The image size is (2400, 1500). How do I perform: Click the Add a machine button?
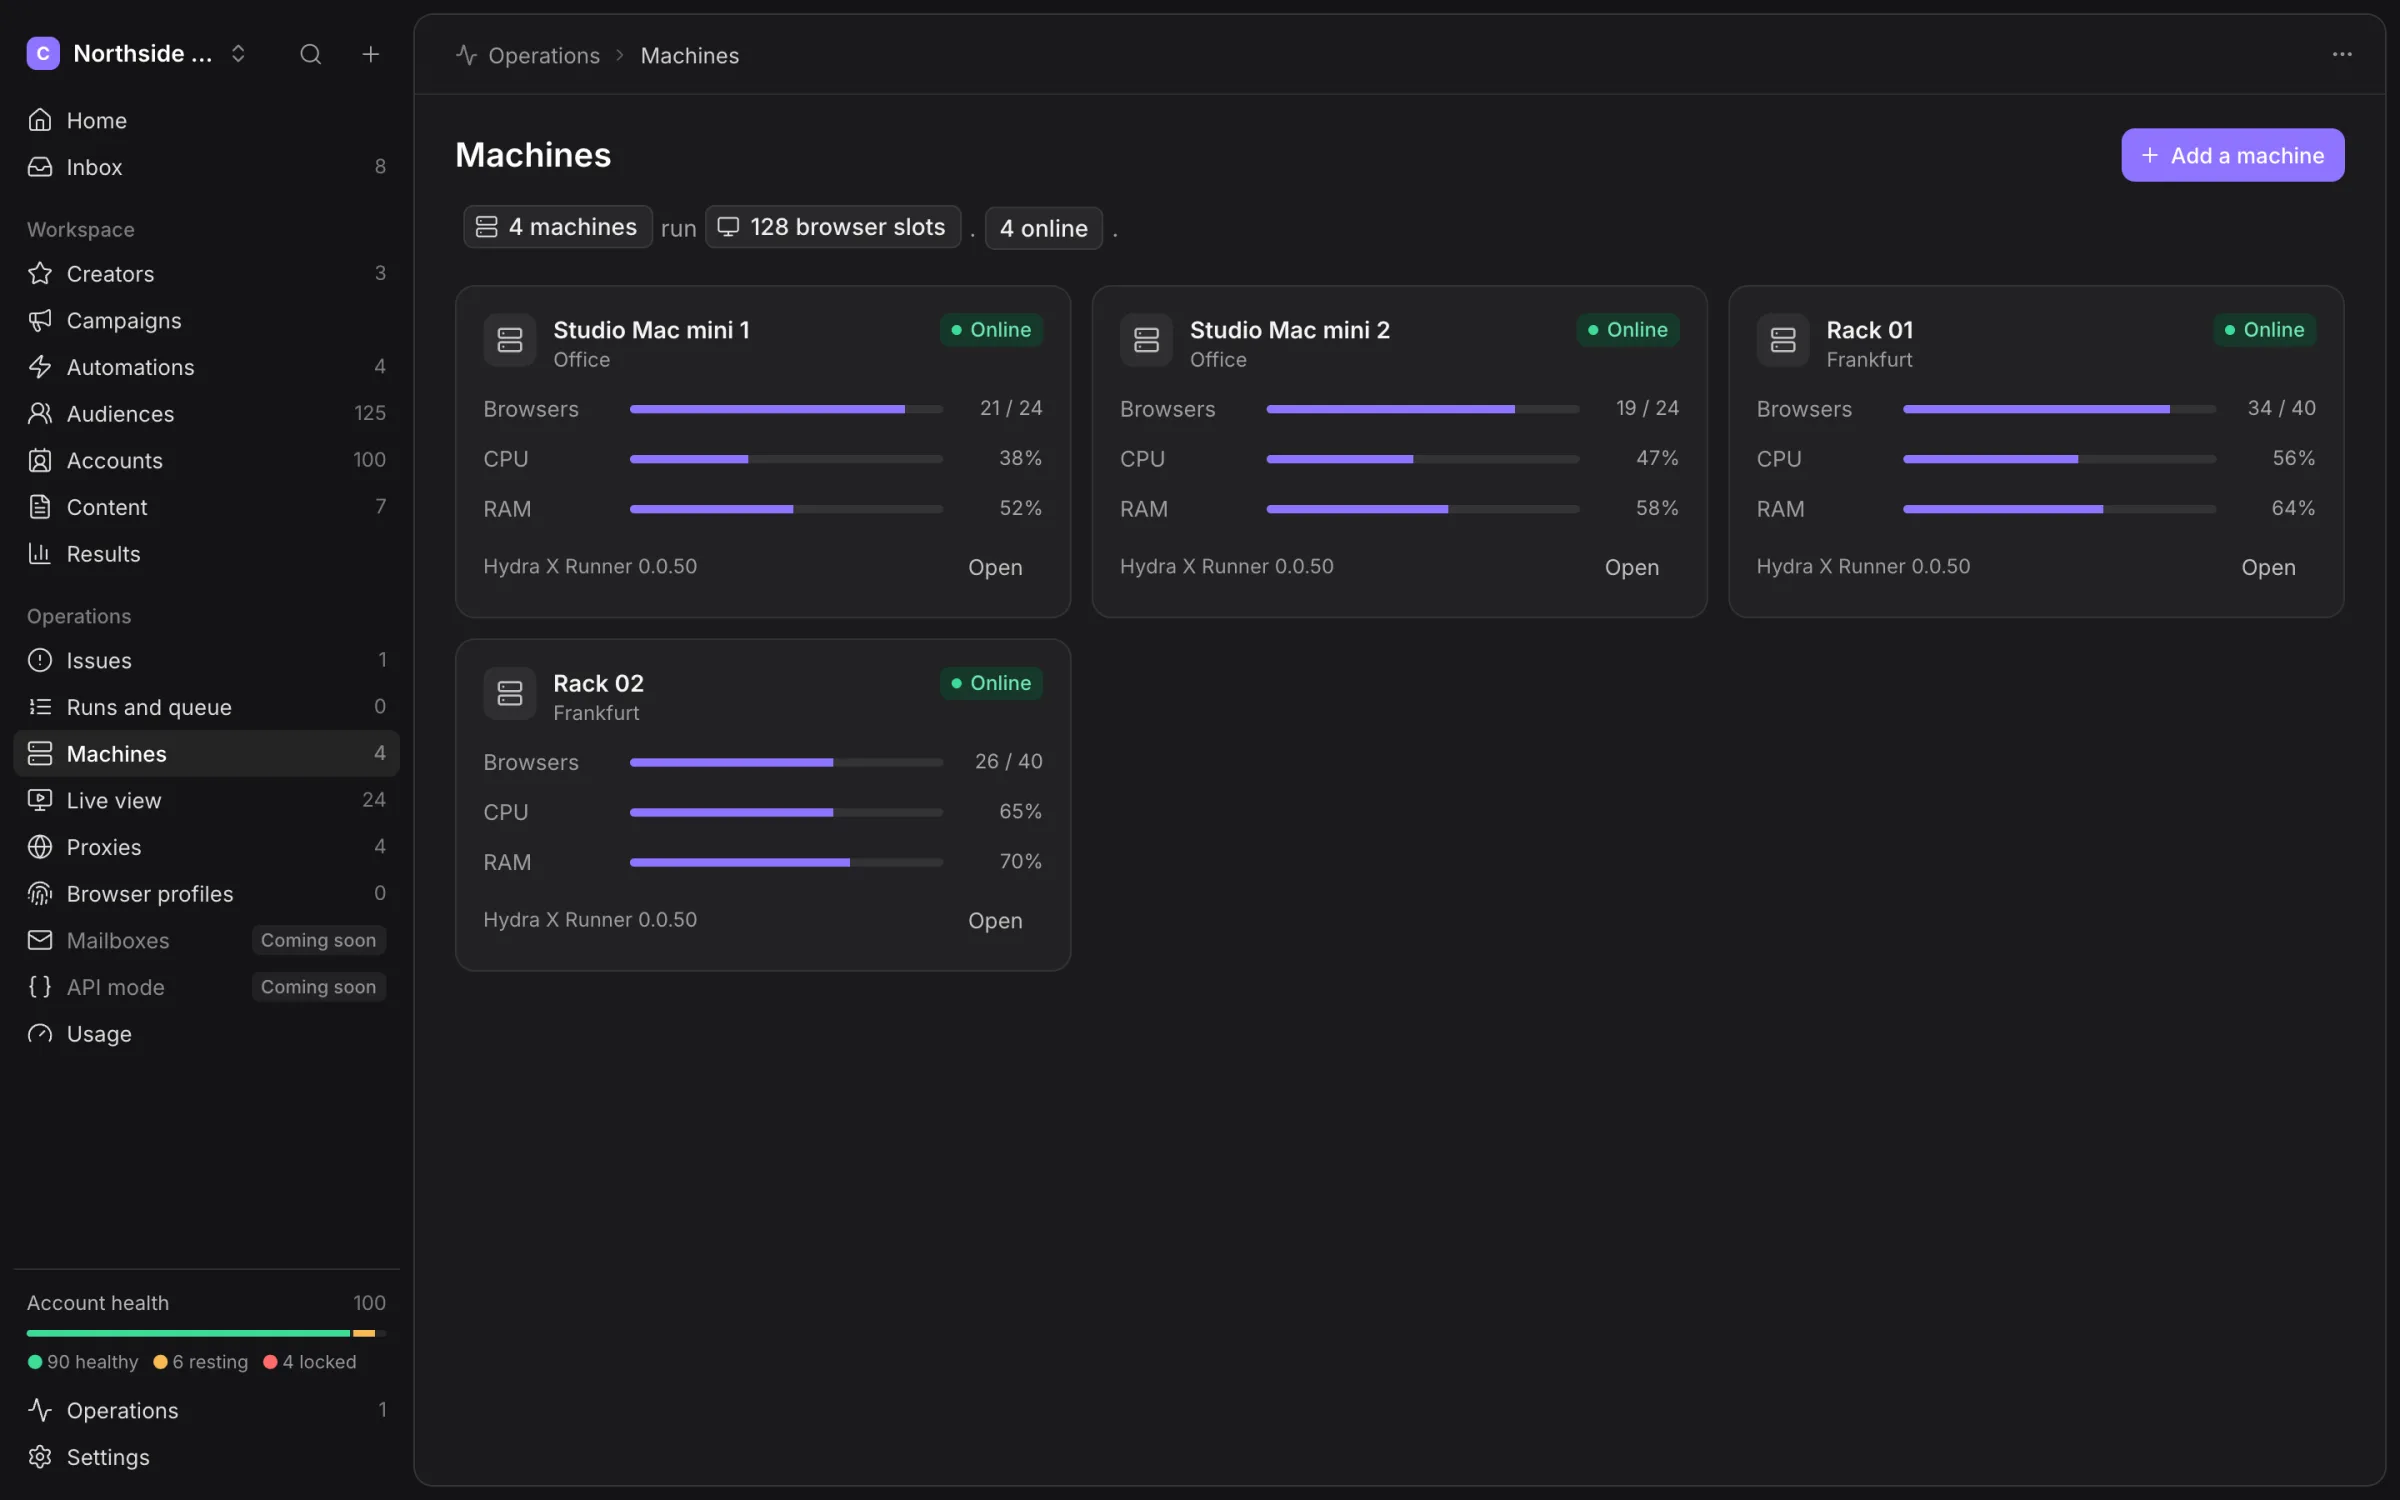[2232, 155]
